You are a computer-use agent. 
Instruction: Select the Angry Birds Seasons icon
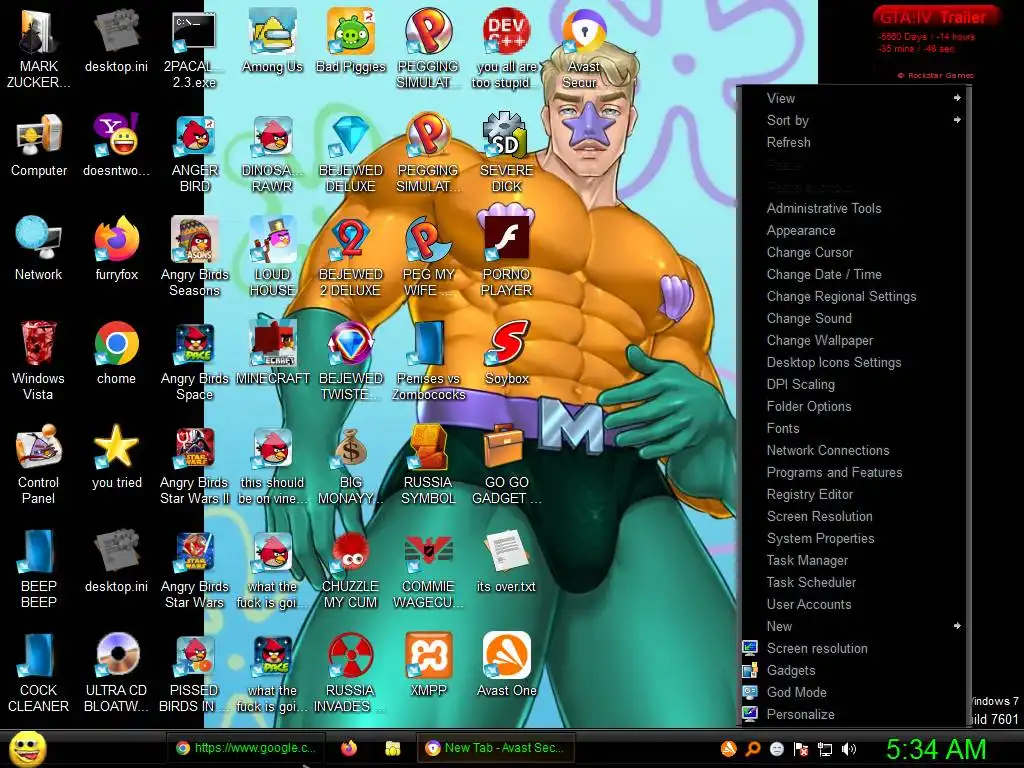pyautogui.click(x=195, y=256)
